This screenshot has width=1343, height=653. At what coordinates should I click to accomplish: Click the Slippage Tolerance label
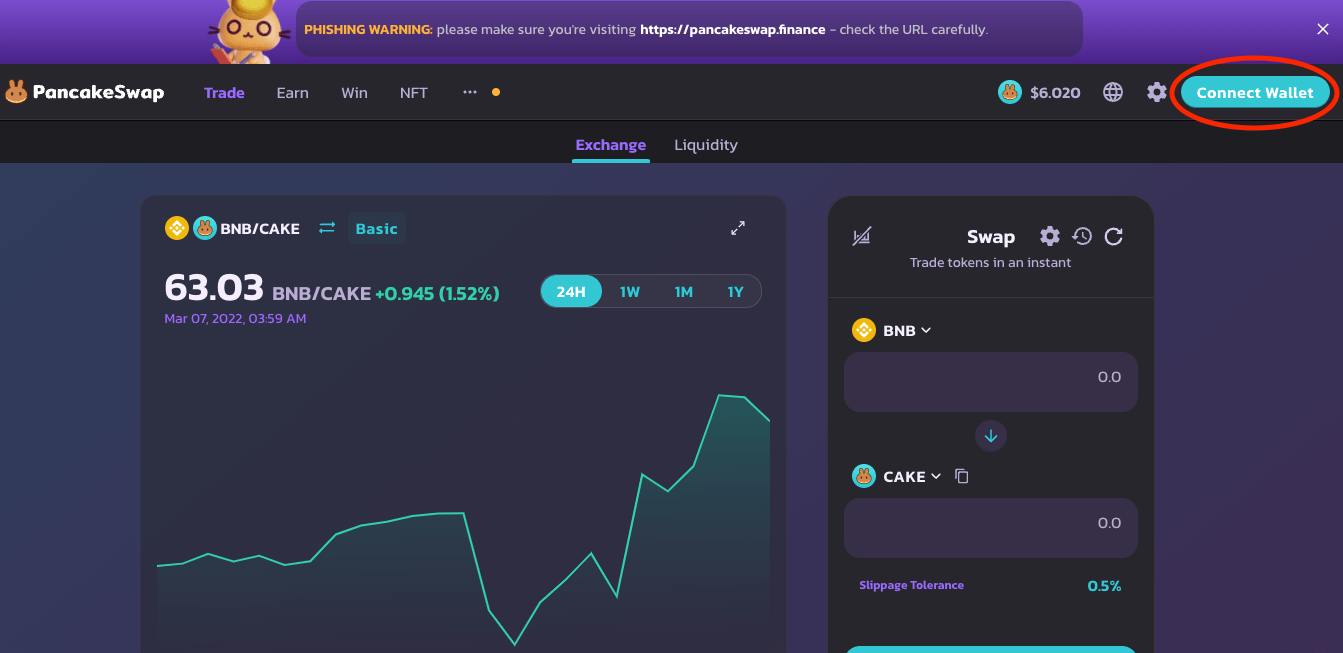(x=911, y=585)
